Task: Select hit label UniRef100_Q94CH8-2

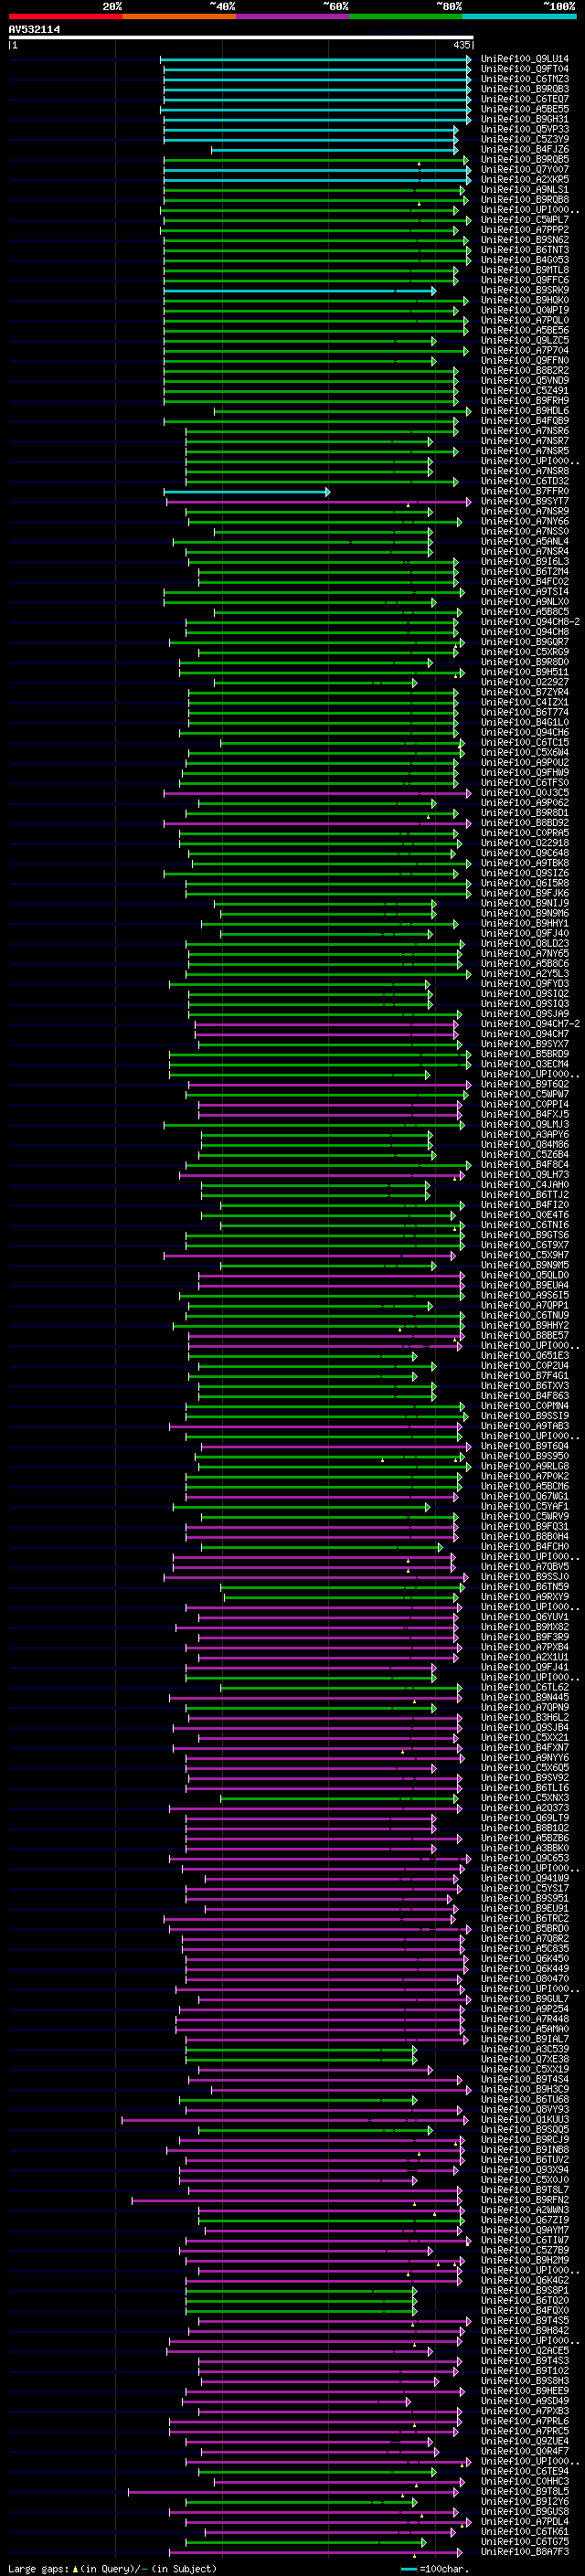Action: 530,621
